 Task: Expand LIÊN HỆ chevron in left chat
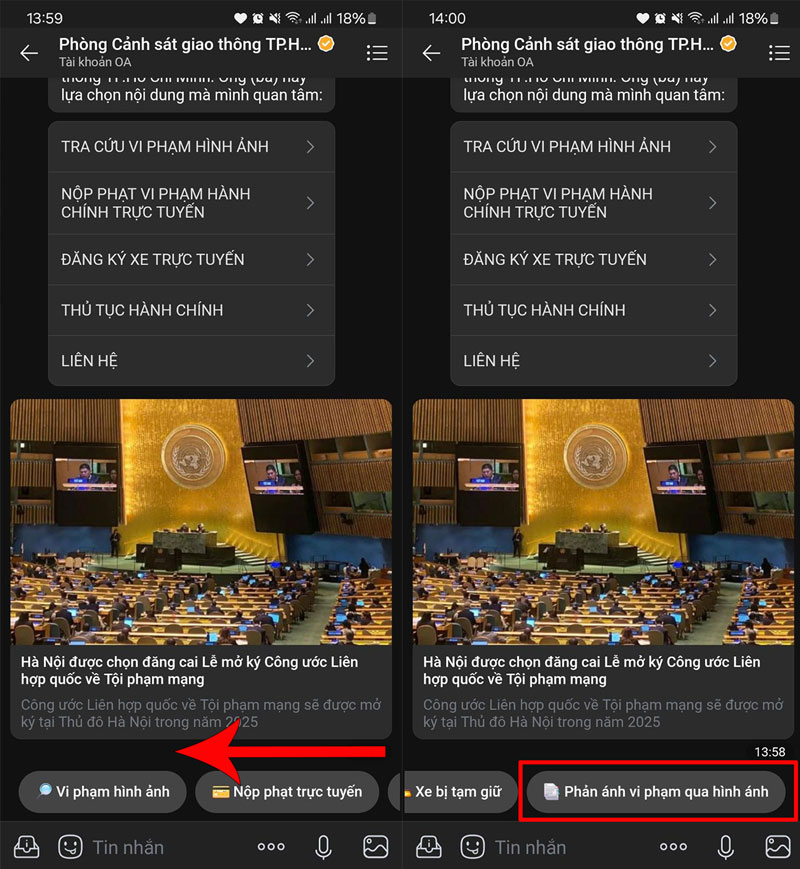point(310,361)
